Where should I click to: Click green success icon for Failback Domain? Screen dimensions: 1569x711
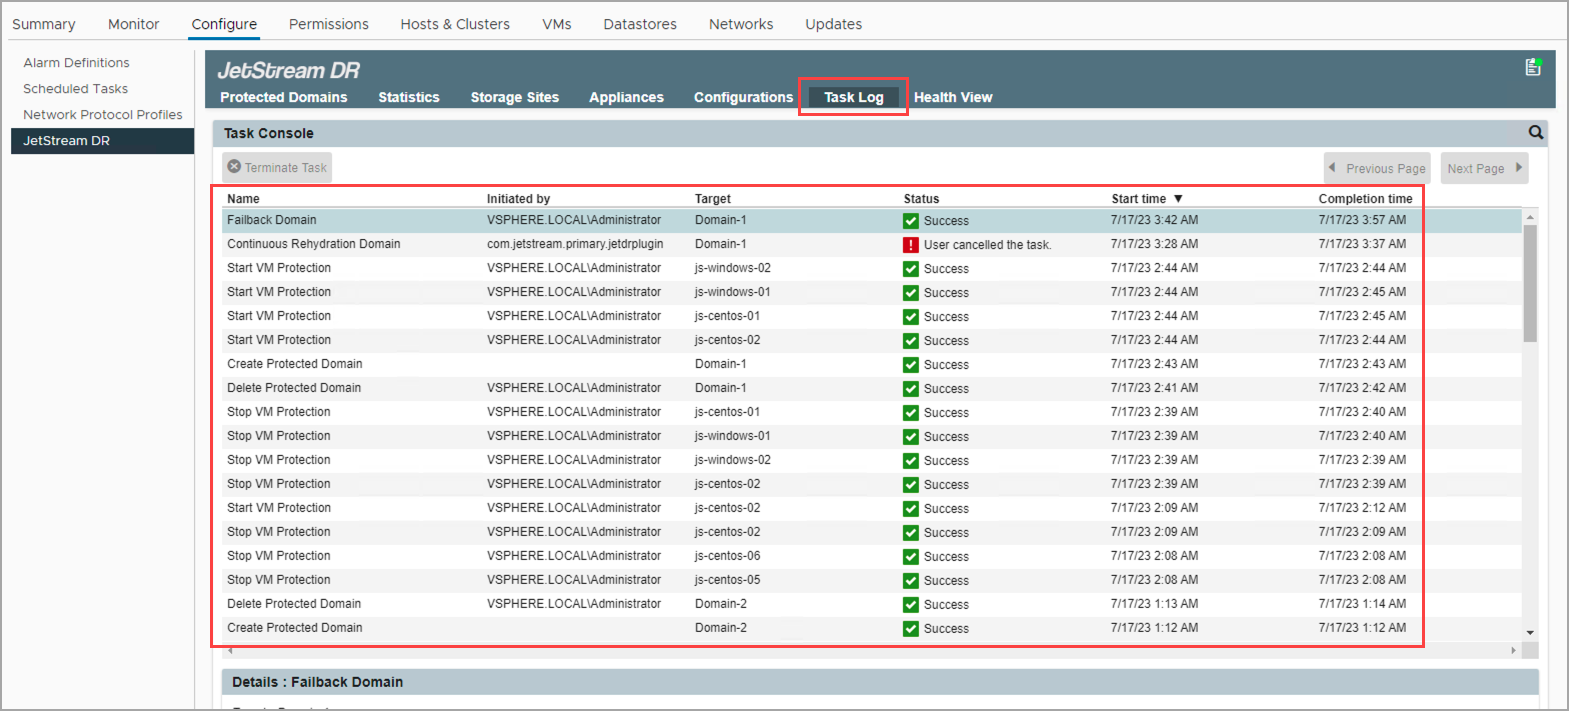click(911, 221)
